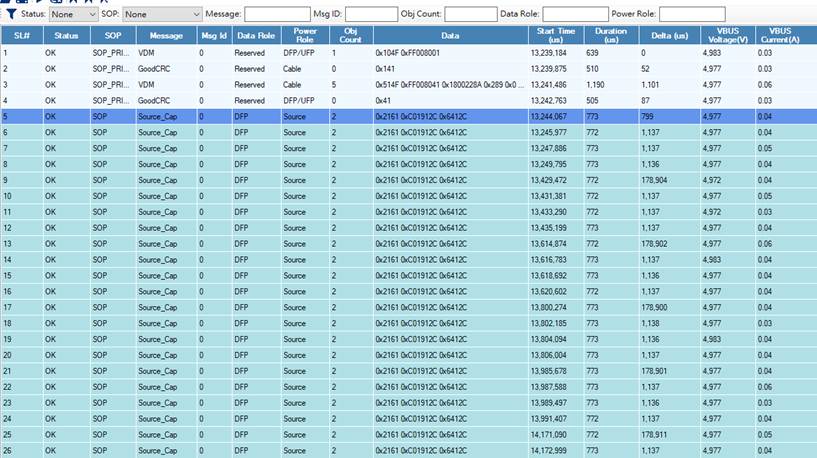817x458 pixels.
Task: Select start time 13,800,274
Action: pos(549,307)
